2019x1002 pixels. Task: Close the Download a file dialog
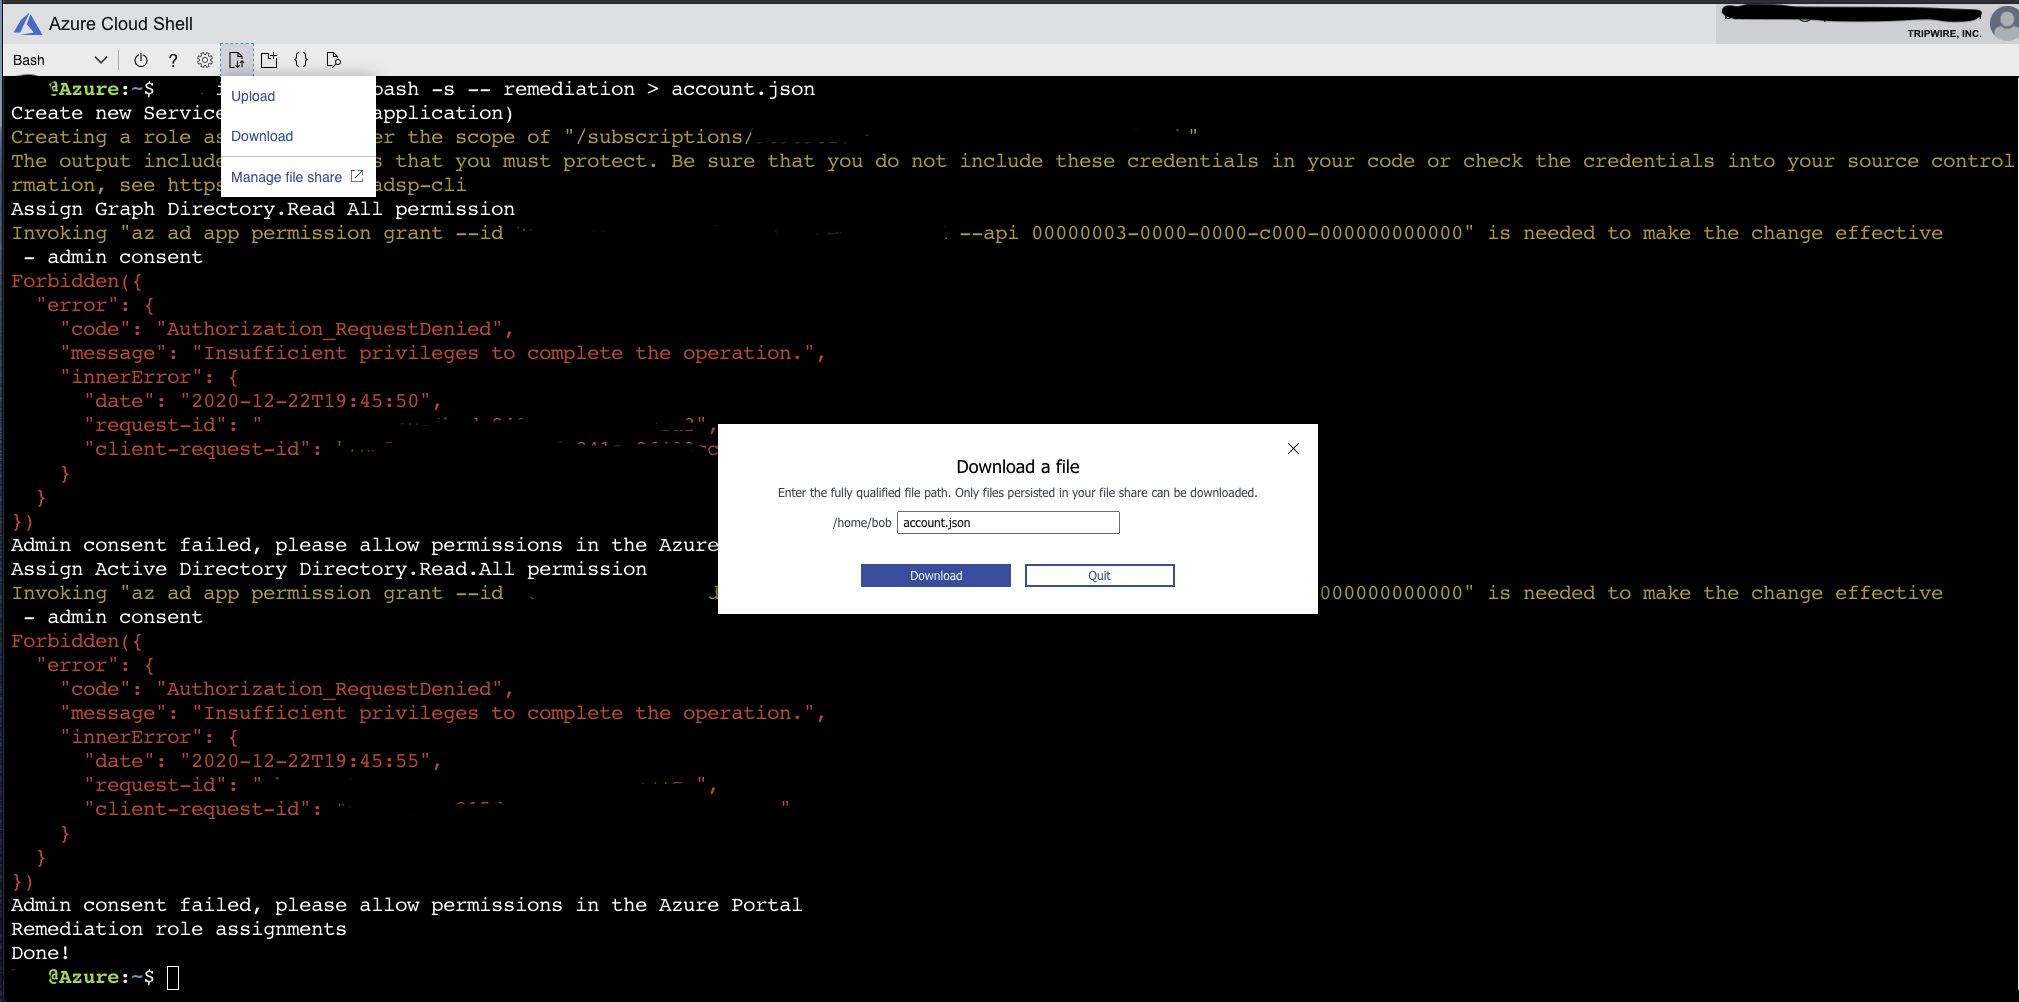pyautogui.click(x=1293, y=448)
